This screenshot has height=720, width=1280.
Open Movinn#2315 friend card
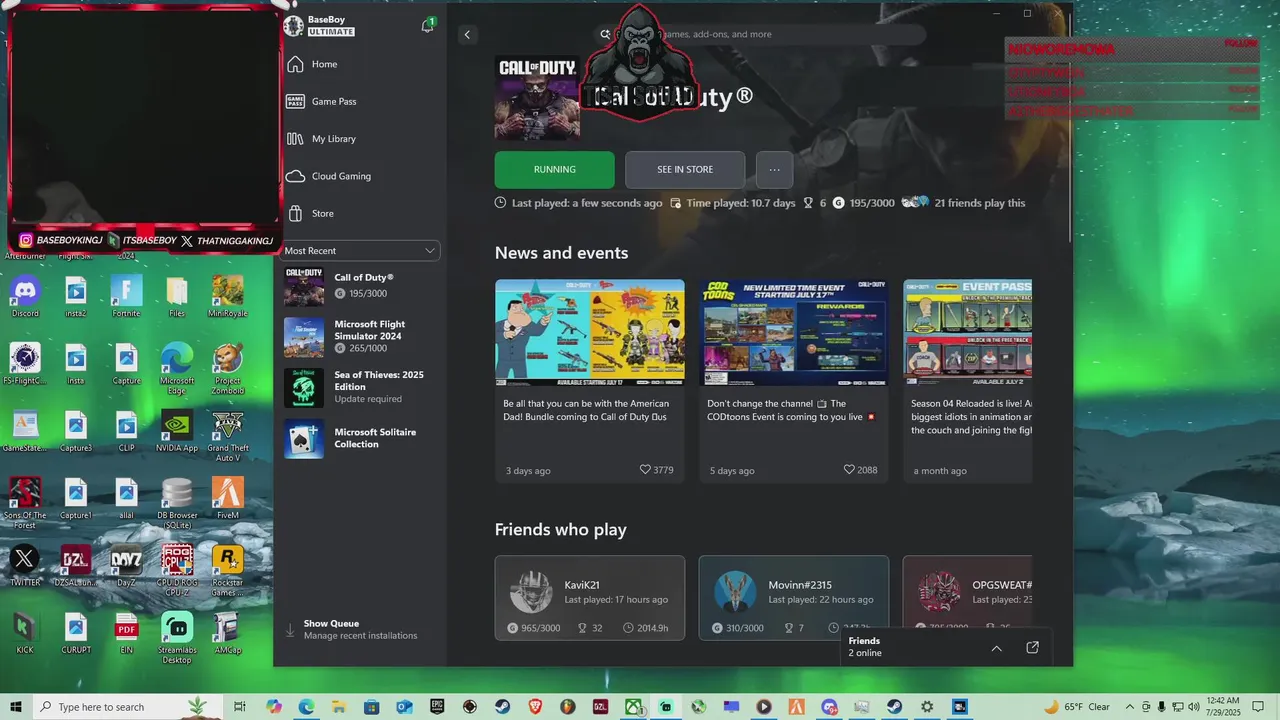[x=794, y=598]
